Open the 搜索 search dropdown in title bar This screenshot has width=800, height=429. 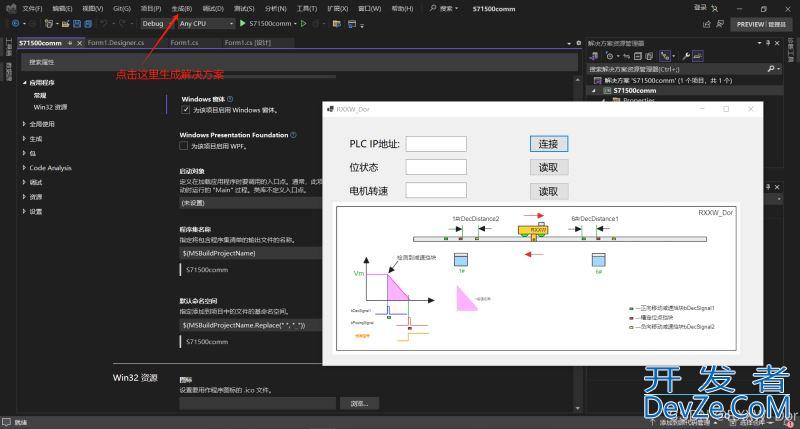point(443,9)
